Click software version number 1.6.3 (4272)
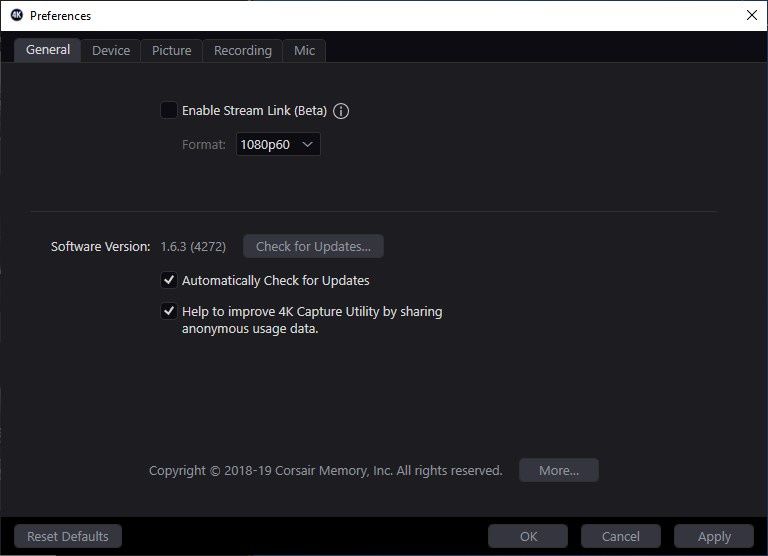 coord(193,246)
